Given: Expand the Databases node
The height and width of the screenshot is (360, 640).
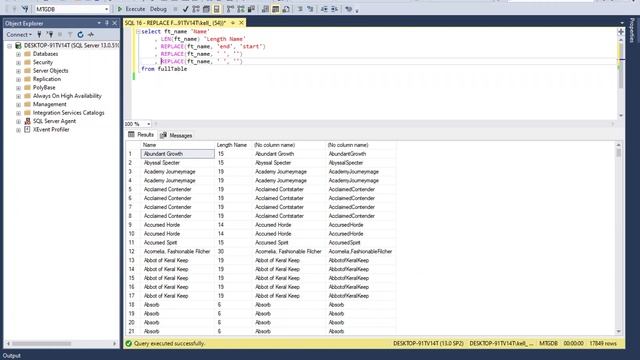Looking at the screenshot, I should (x=18, y=54).
